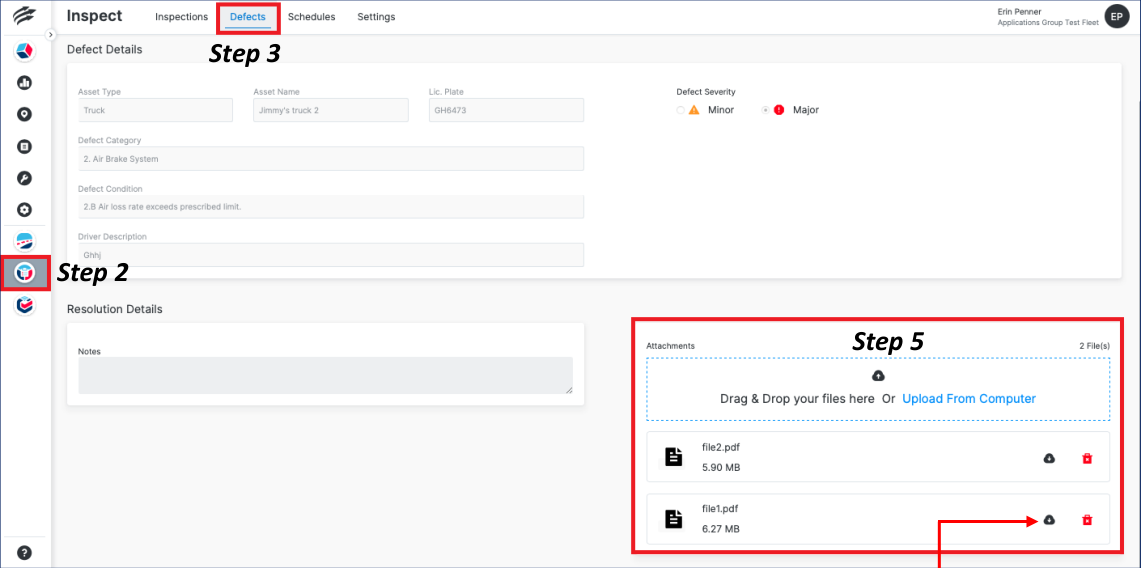The height and width of the screenshot is (568, 1141).
Task: Go to the Schedules tab
Action: coord(311,17)
